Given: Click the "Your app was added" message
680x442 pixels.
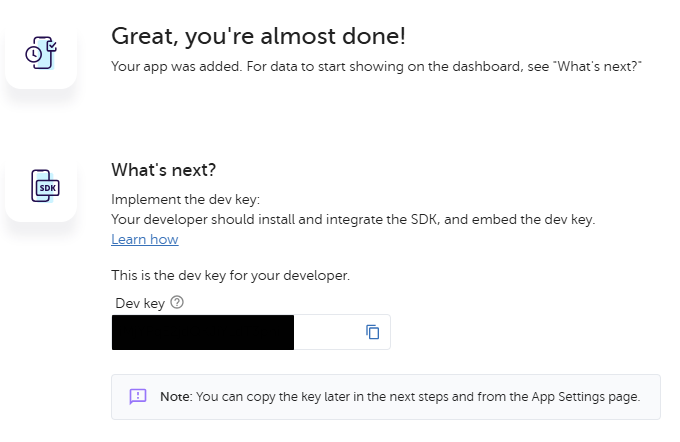Looking at the screenshot, I should [x=376, y=66].
